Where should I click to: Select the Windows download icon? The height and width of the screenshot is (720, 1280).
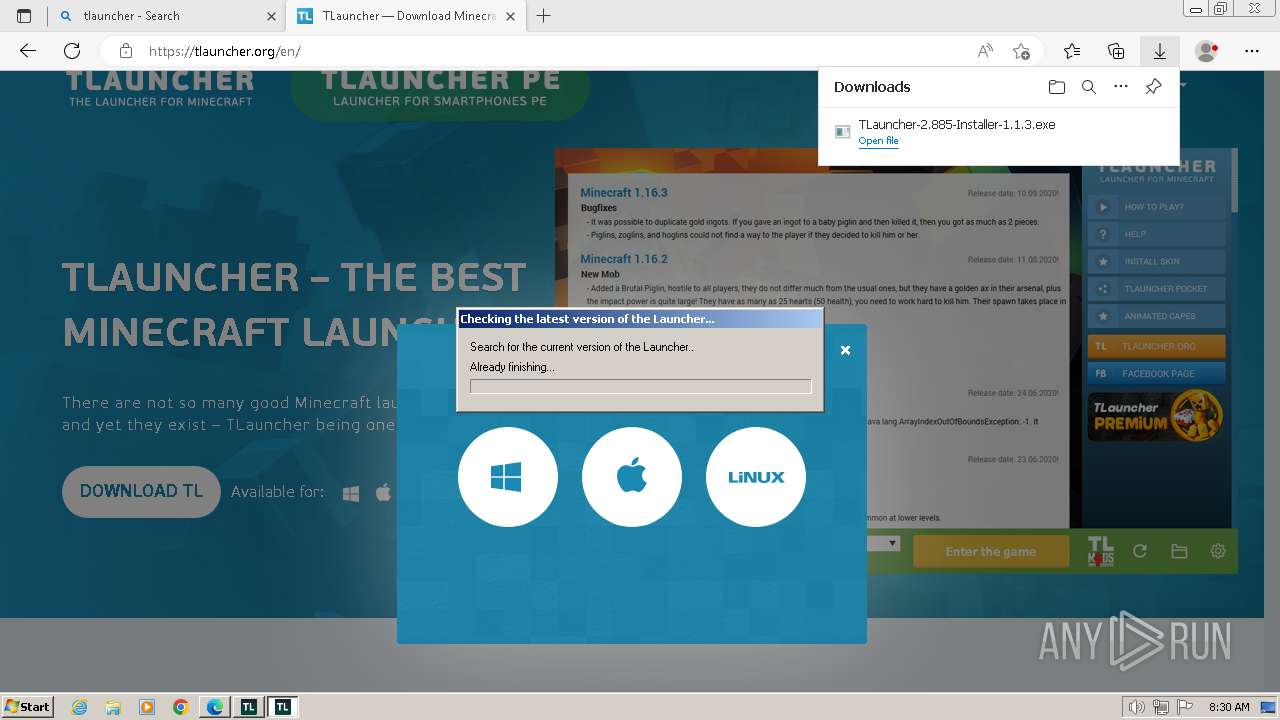(x=507, y=477)
